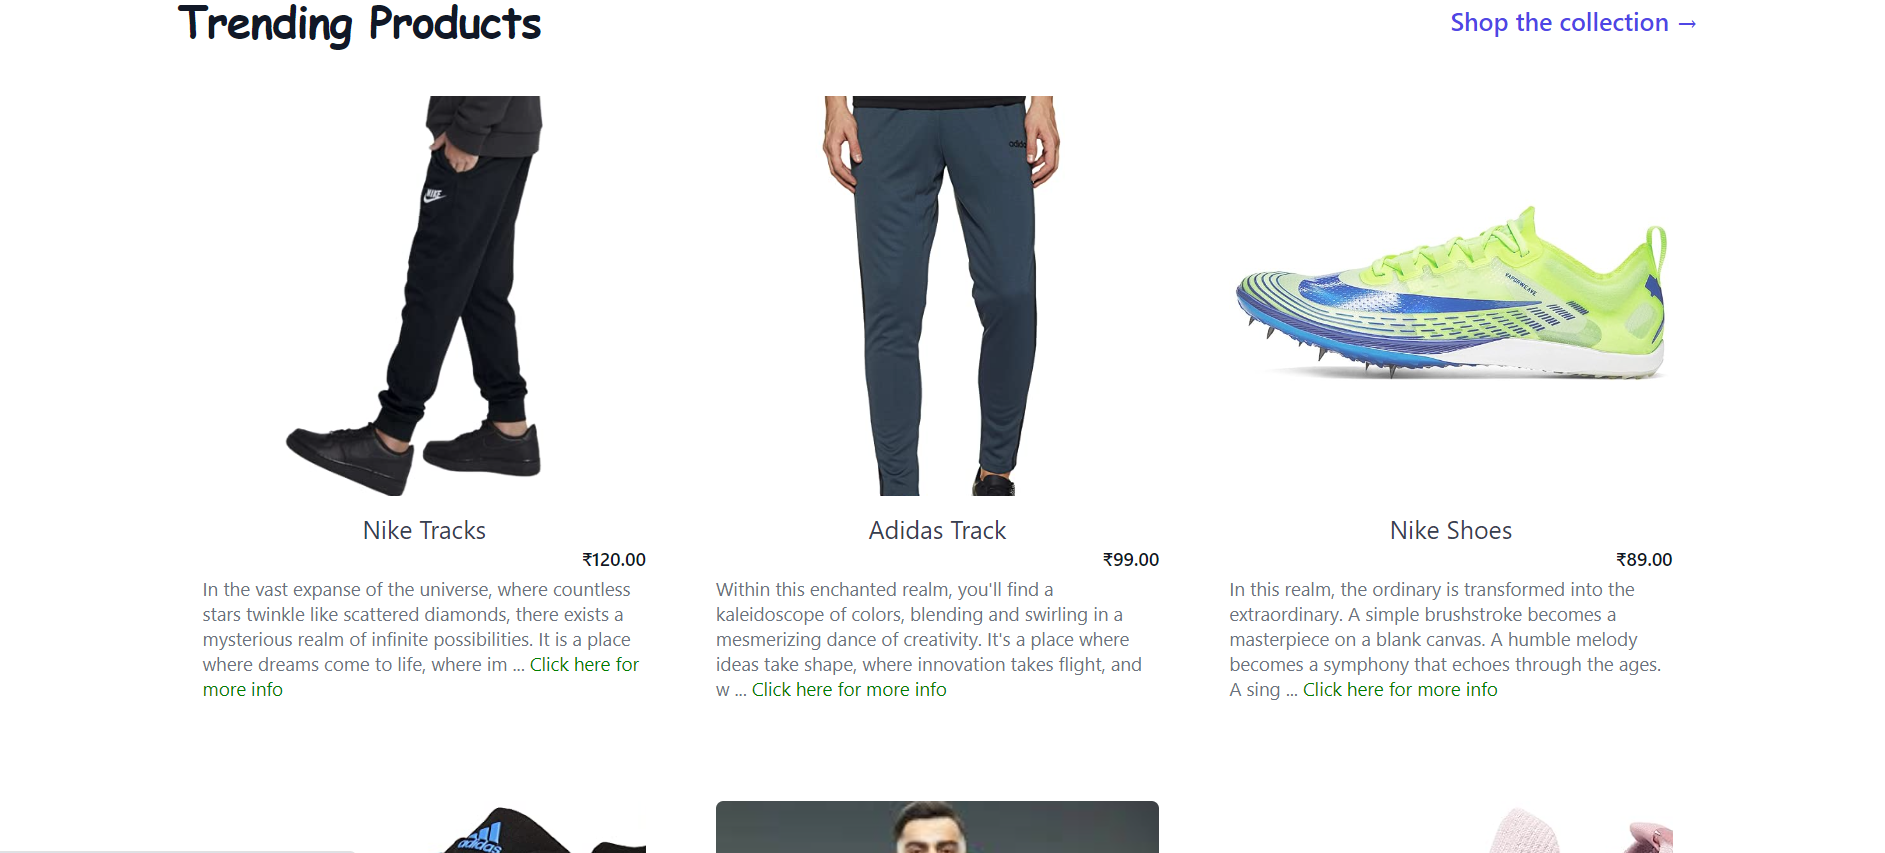The image size is (1885, 853).
Task: Click the Nike Shoes description paragraph
Action: (1445, 639)
